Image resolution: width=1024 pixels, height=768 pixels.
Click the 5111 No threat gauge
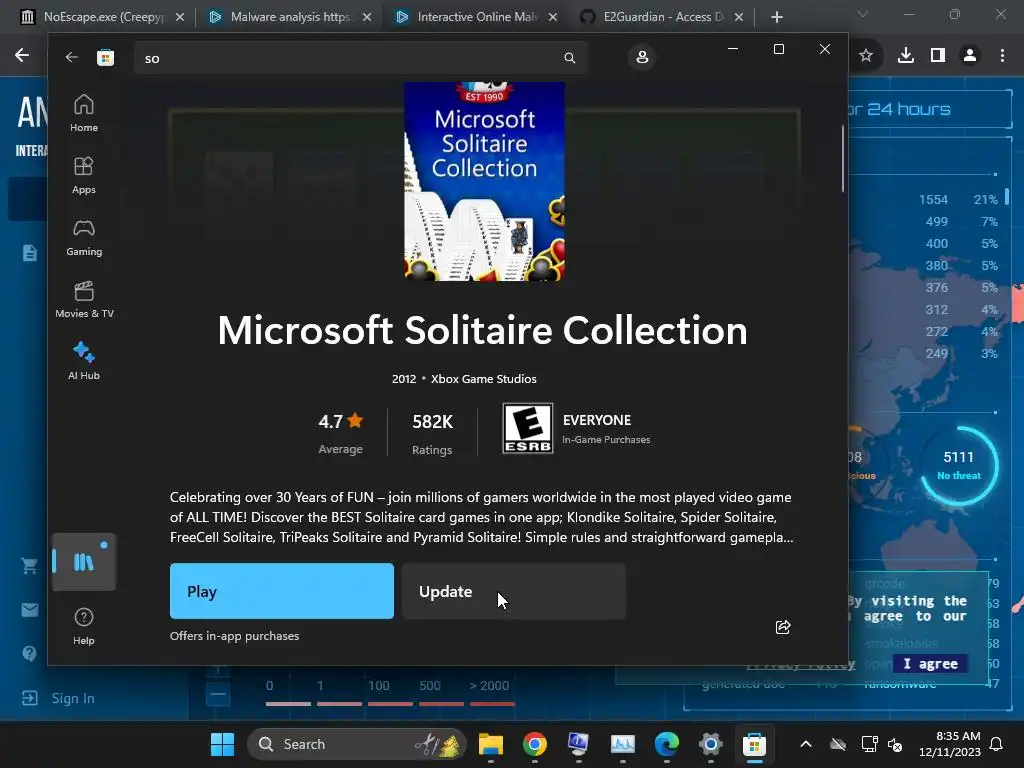click(958, 466)
